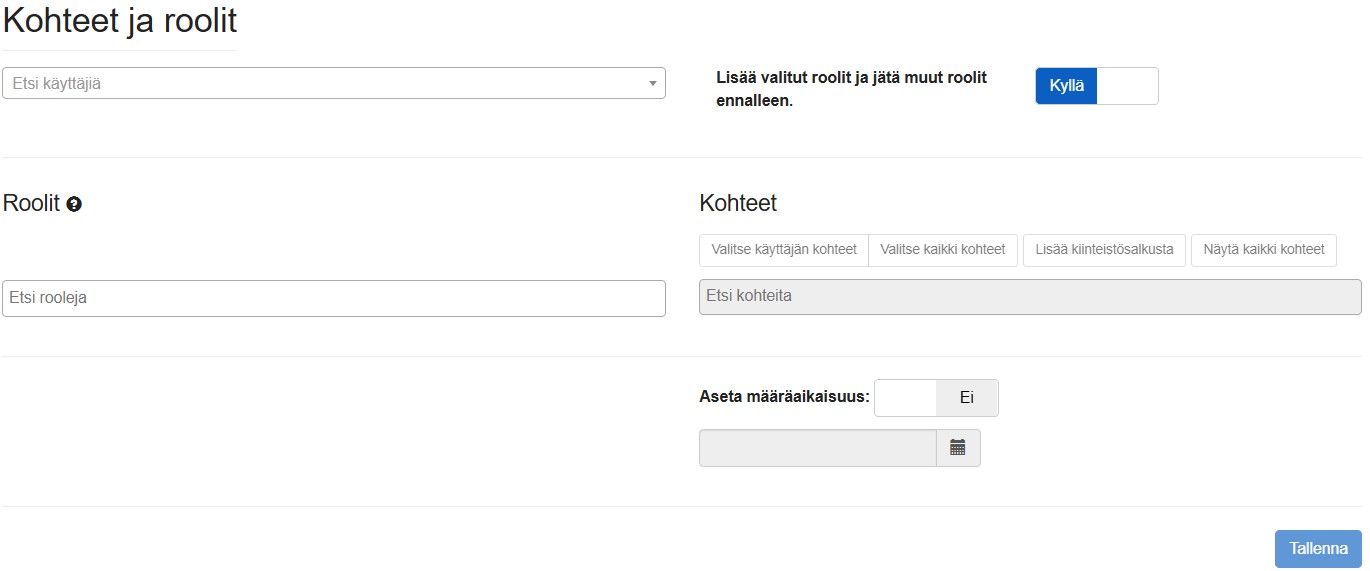Click the Kohteet section heading

pos(738,203)
